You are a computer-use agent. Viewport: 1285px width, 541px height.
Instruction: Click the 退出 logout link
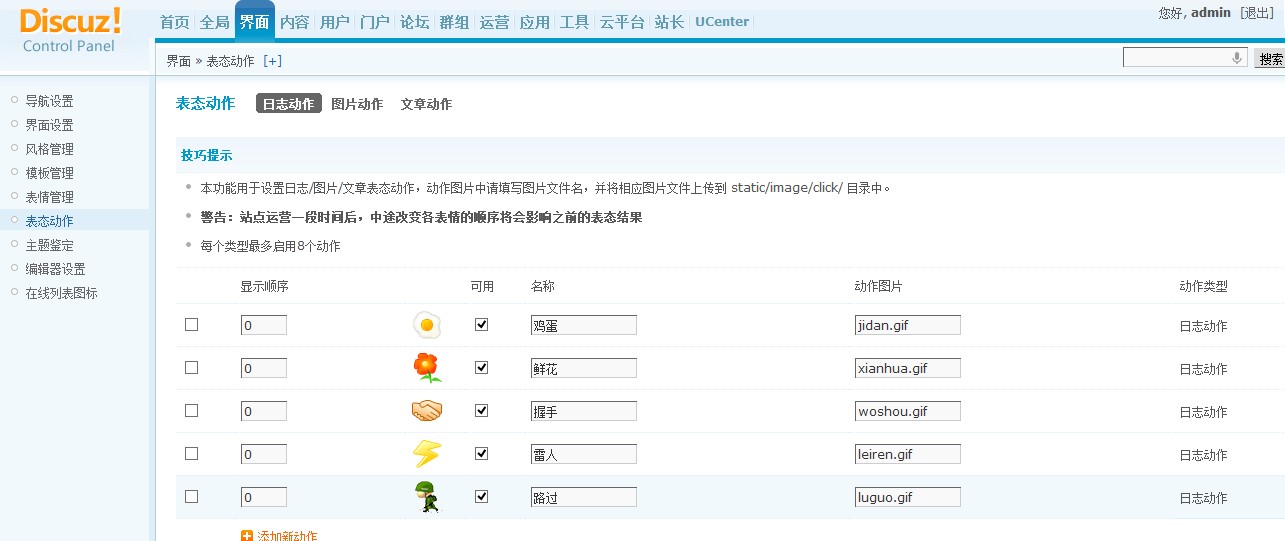pos(1257,13)
